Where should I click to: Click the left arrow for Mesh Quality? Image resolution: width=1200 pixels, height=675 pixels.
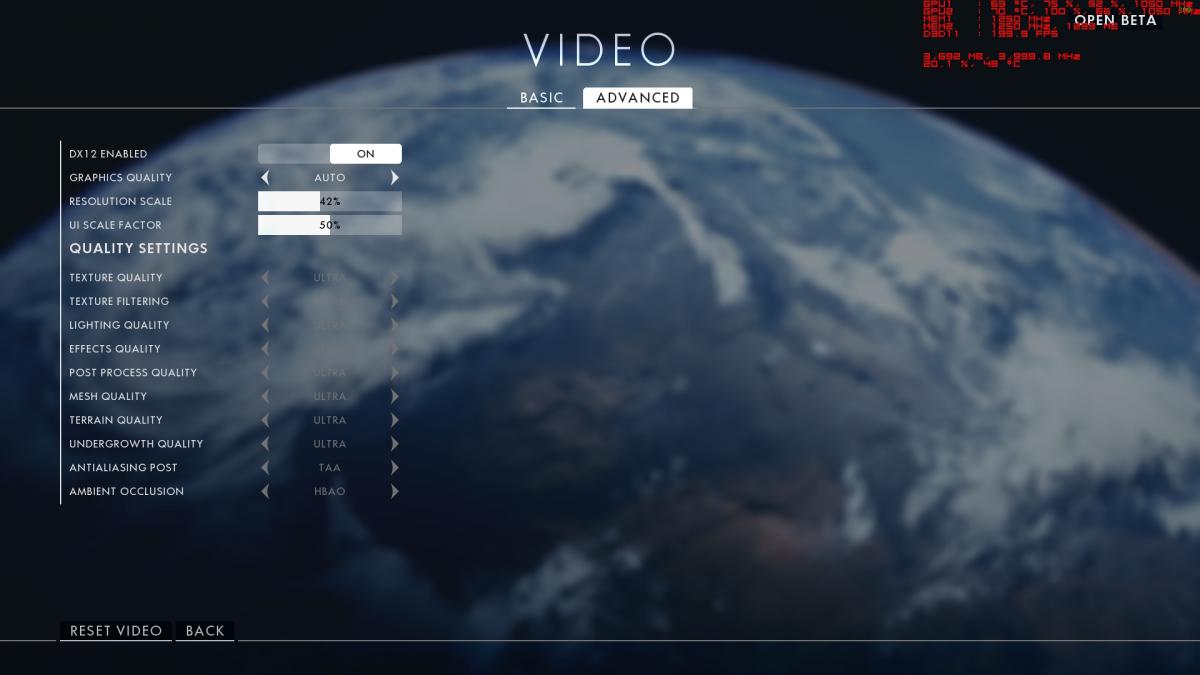pyautogui.click(x=265, y=396)
